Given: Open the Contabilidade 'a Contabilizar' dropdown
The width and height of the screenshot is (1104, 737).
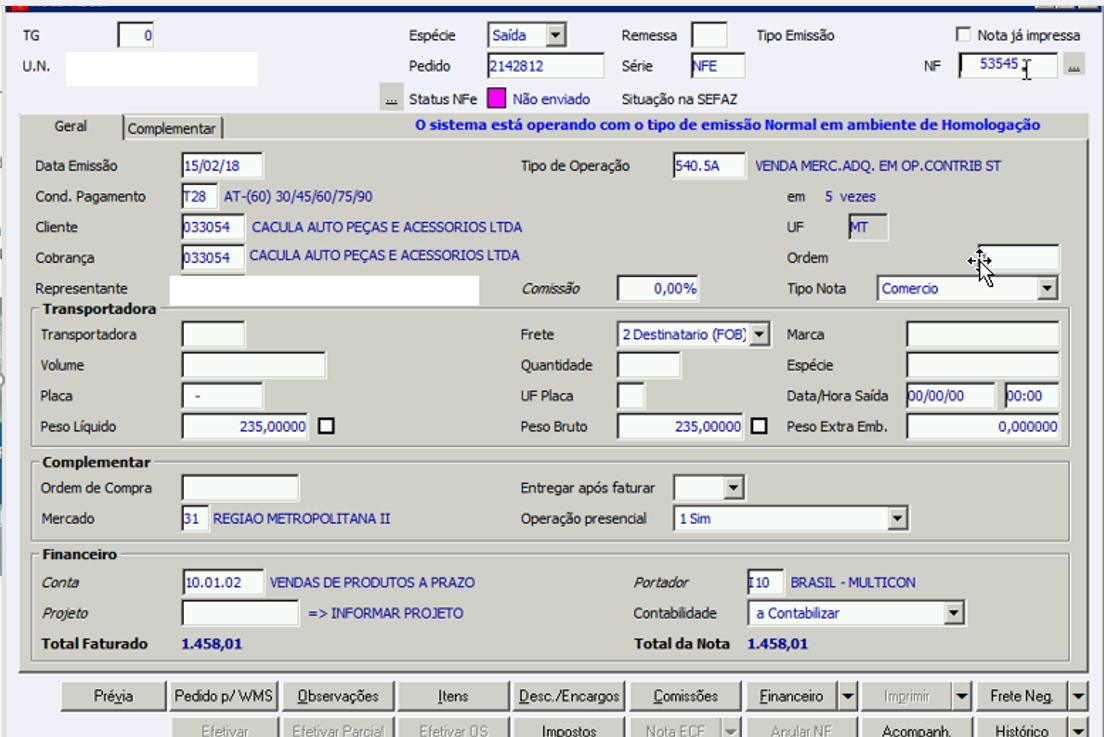Looking at the screenshot, I should pyautogui.click(x=953, y=613).
